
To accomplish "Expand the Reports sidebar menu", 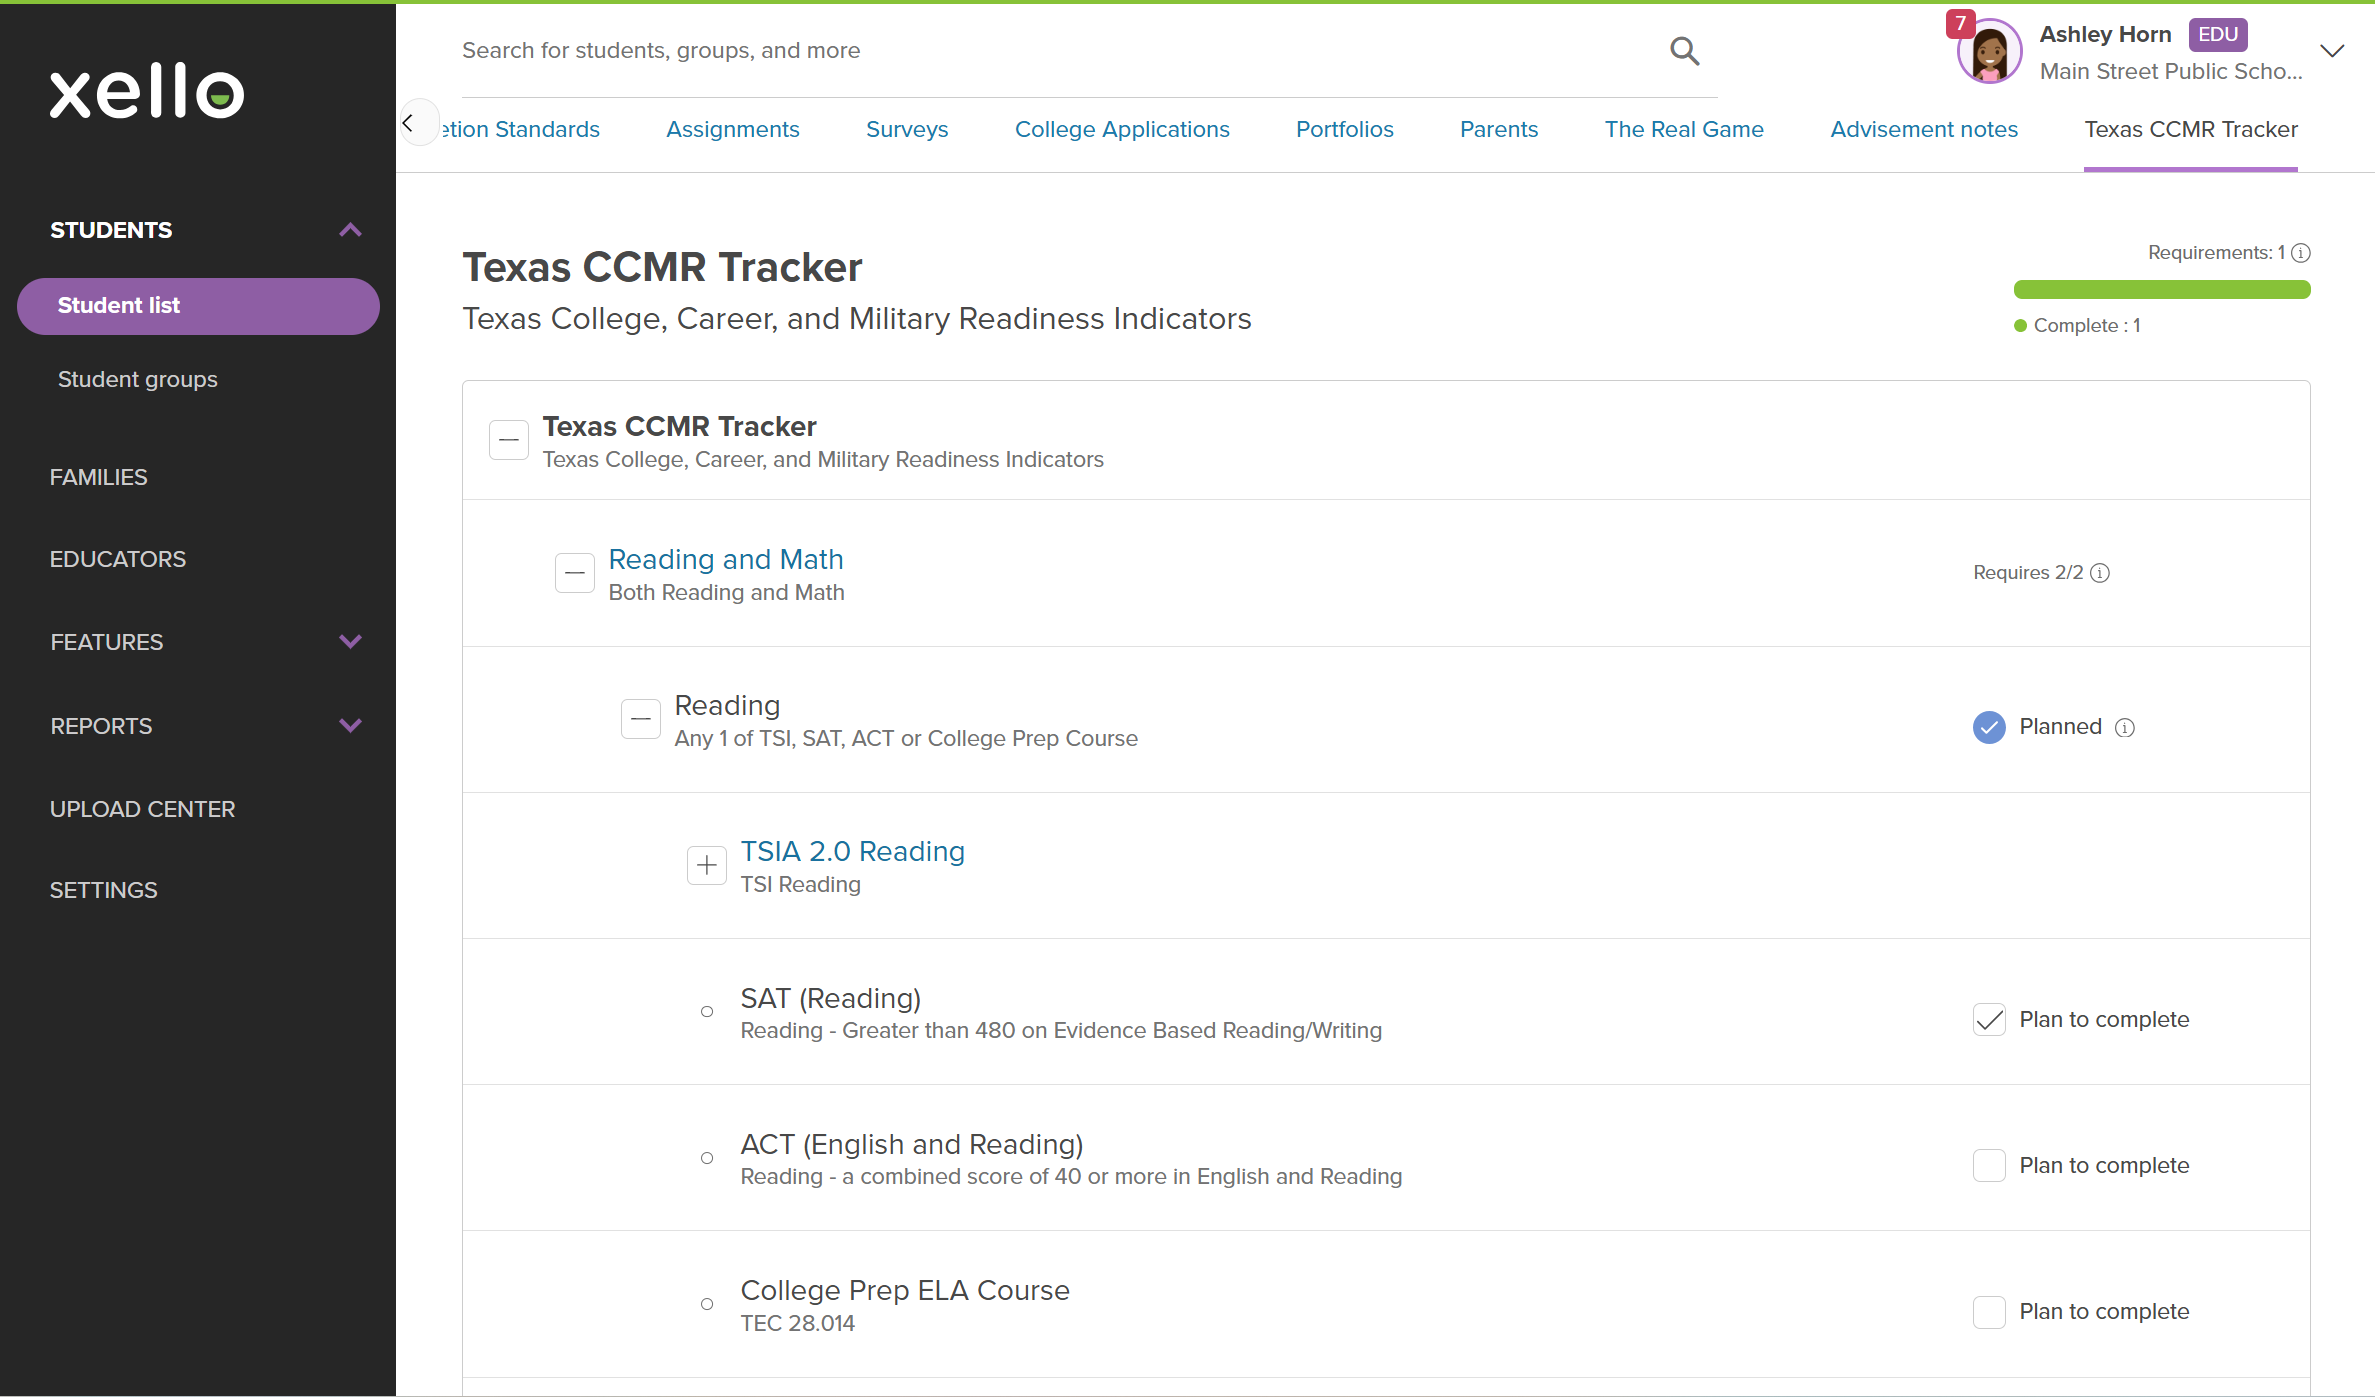I will point(350,726).
